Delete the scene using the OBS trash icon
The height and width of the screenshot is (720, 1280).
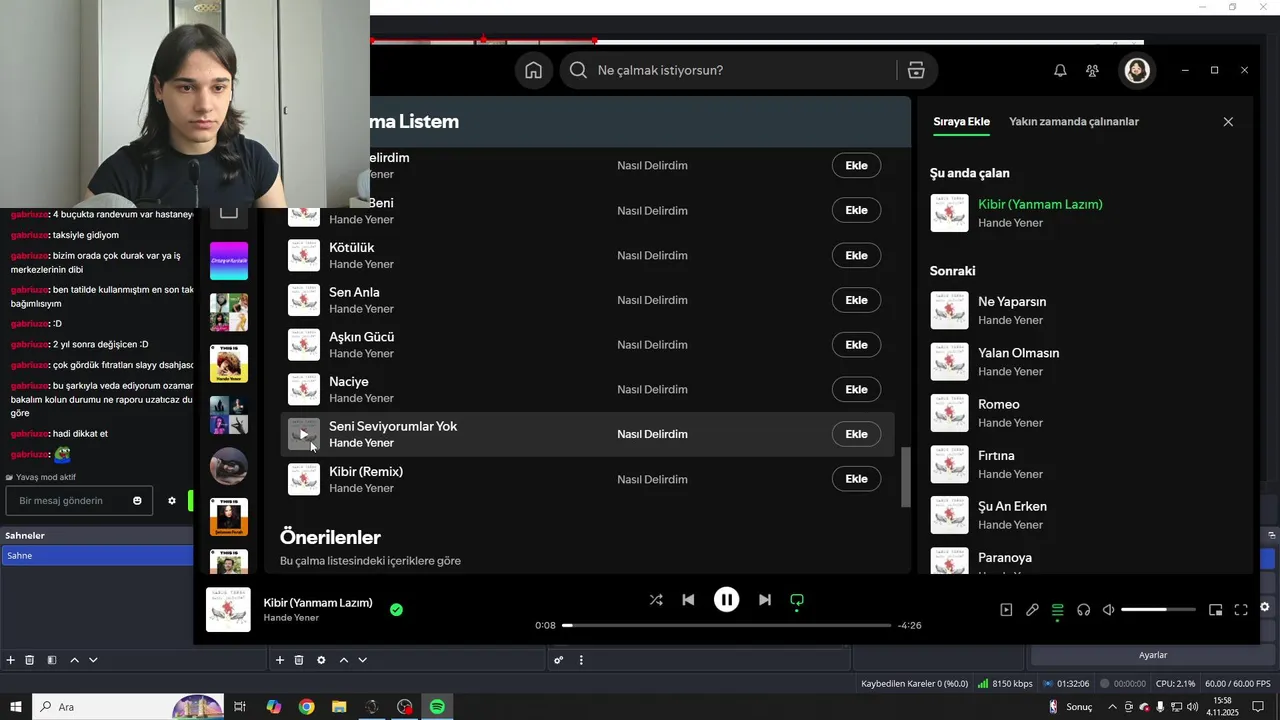point(30,660)
